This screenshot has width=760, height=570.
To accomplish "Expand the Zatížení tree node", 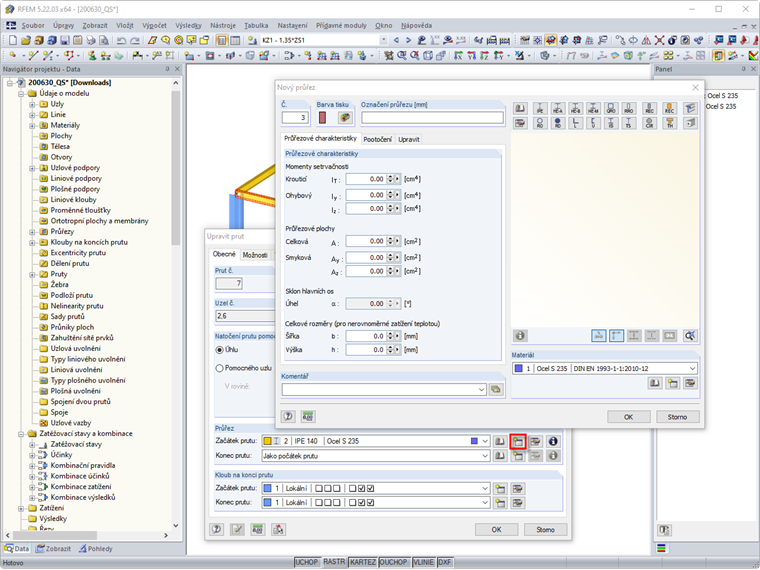I will [x=21, y=508].
